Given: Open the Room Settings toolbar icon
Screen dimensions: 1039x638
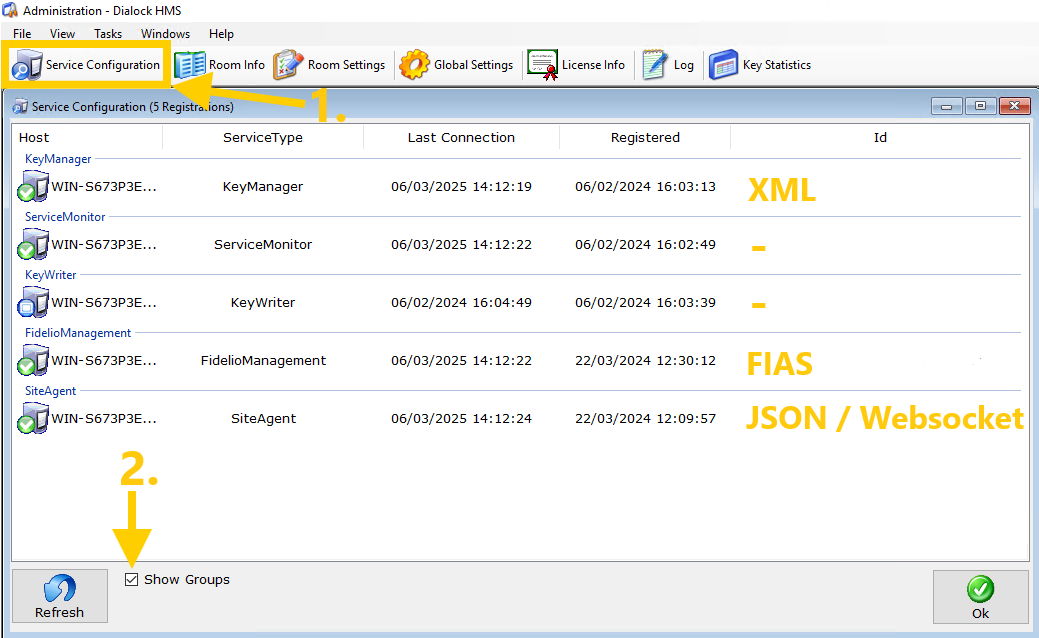Looking at the screenshot, I should pyautogui.click(x=288, y=65).
